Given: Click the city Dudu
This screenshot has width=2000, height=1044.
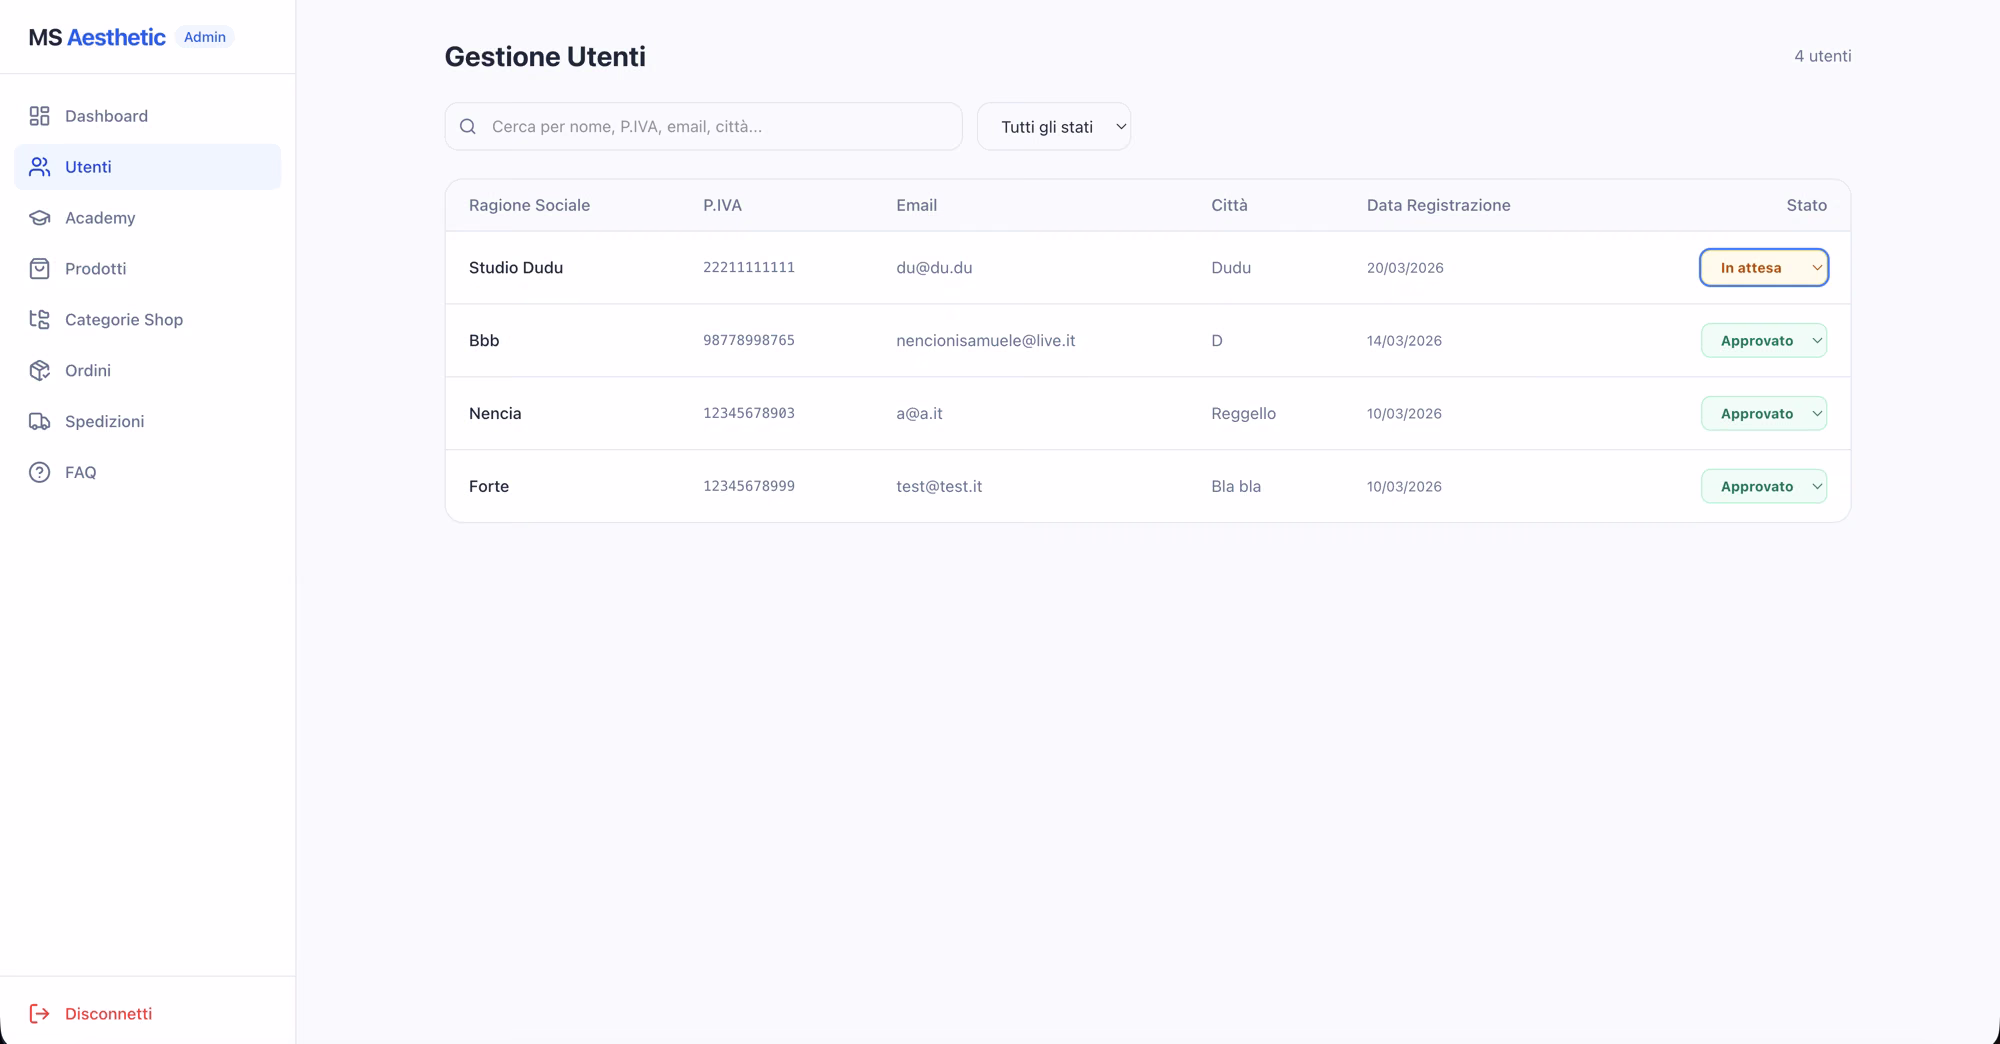Looking at the screenshot, I should coord(1231,268).
